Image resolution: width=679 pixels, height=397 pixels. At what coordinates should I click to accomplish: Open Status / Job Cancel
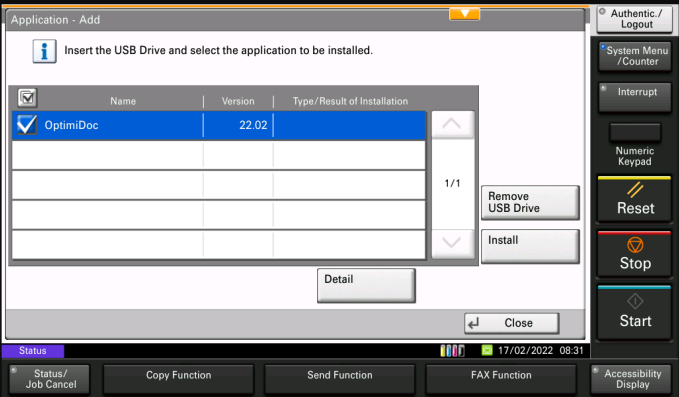(49, 379)
